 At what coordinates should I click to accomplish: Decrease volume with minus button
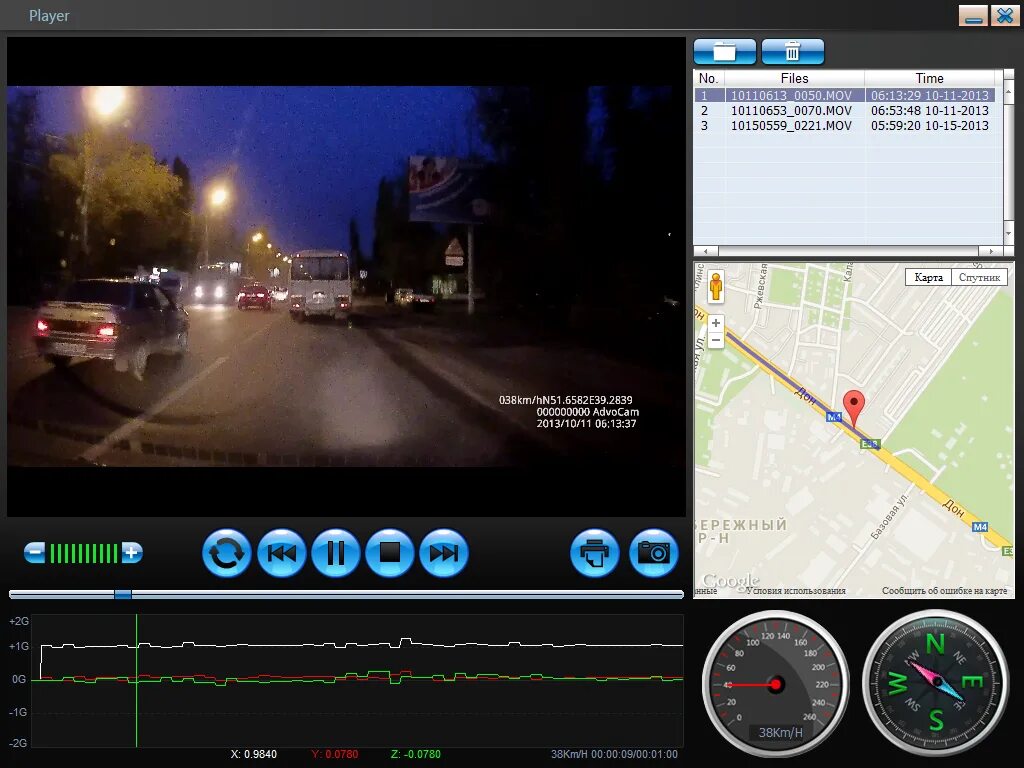[x=35, y=552]
